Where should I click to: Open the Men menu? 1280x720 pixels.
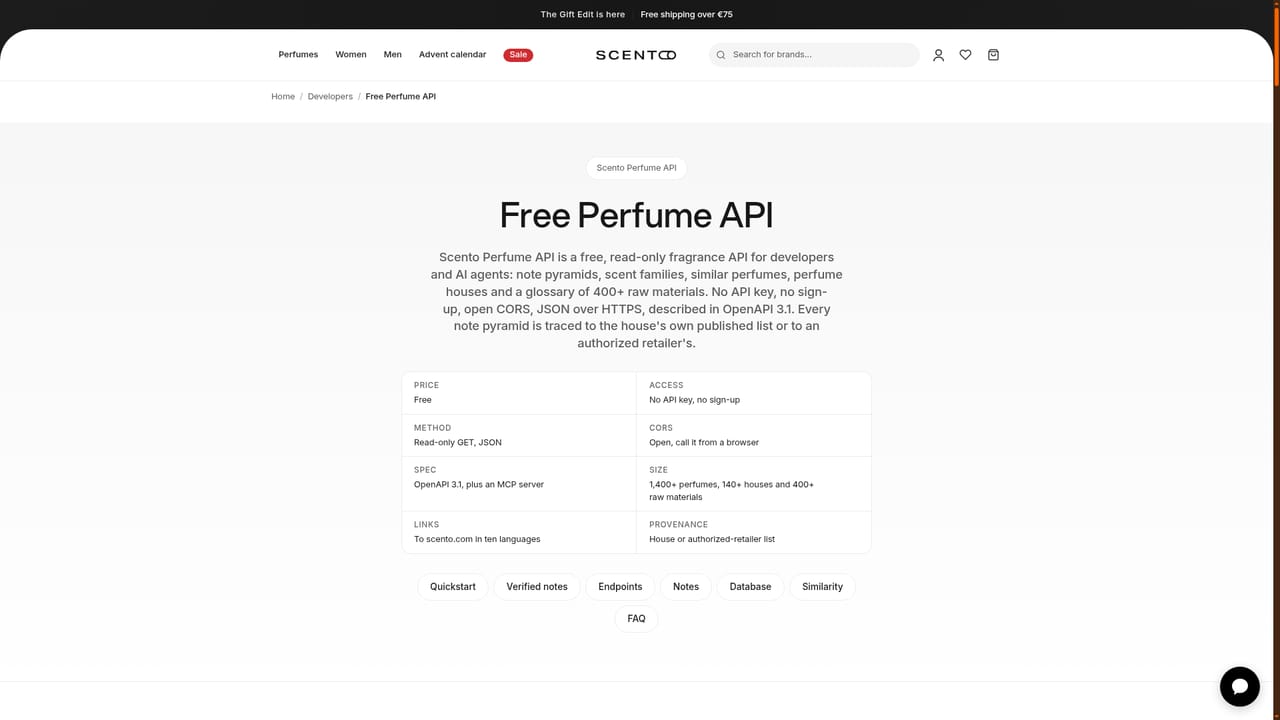point(393,55)
